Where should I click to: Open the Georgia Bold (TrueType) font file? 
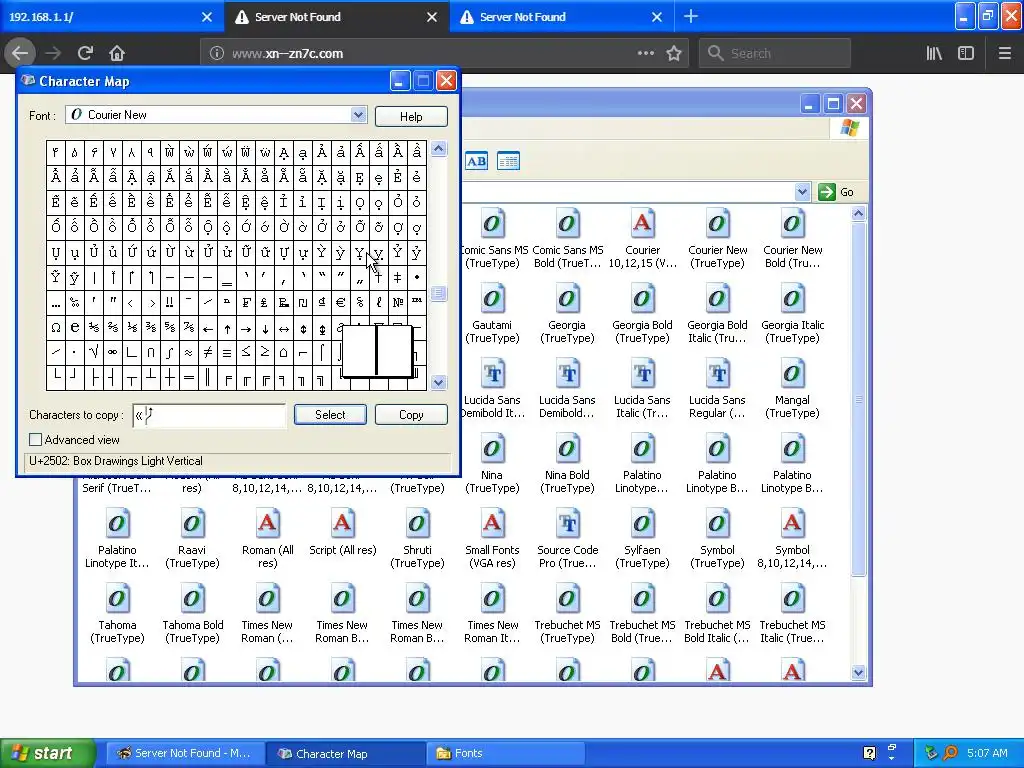tap(642, 299)
